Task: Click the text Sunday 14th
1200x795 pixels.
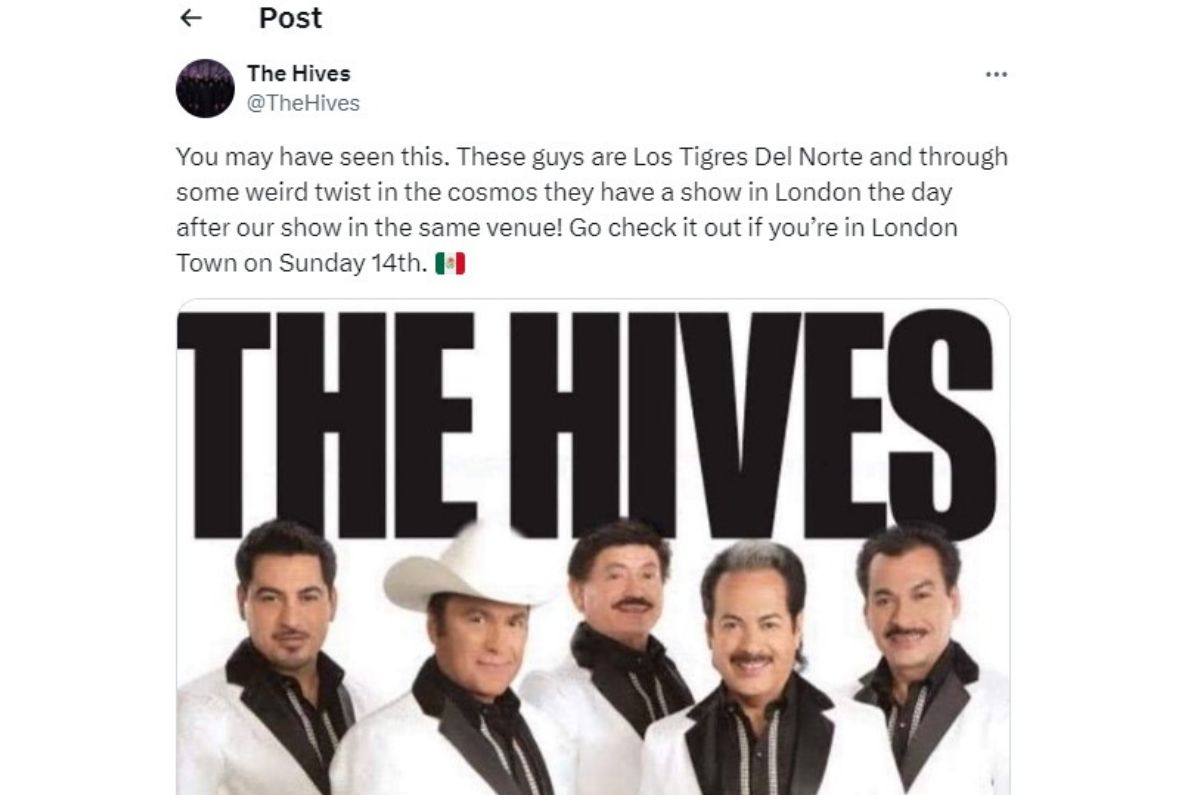Action: (351, 264)
